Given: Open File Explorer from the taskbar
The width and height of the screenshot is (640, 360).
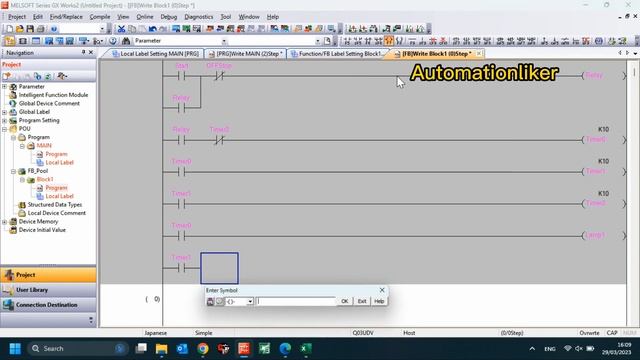Looking at the screenshot, I should tap(161, 349).
